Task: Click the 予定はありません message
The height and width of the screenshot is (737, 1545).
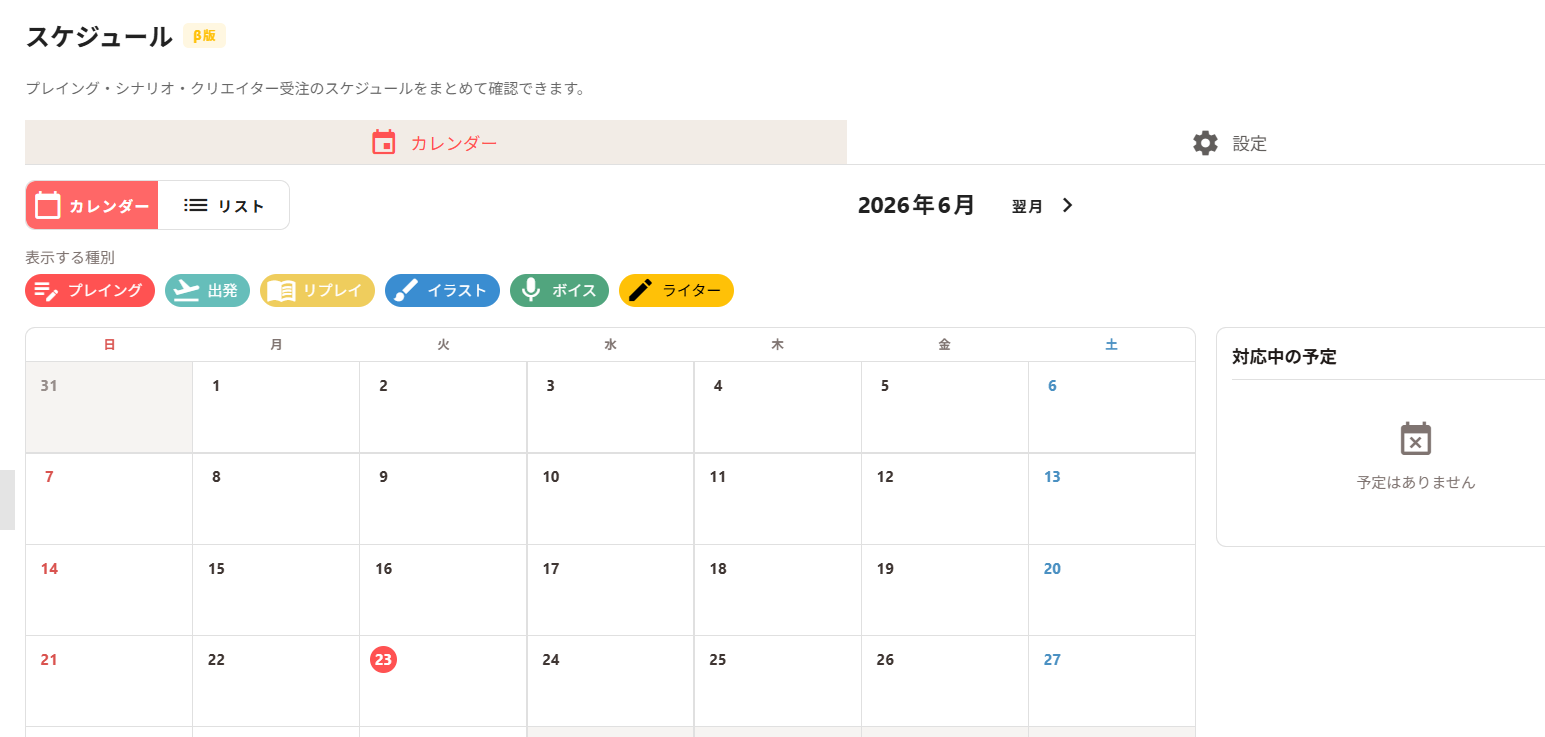Action: pos(1416,483)
